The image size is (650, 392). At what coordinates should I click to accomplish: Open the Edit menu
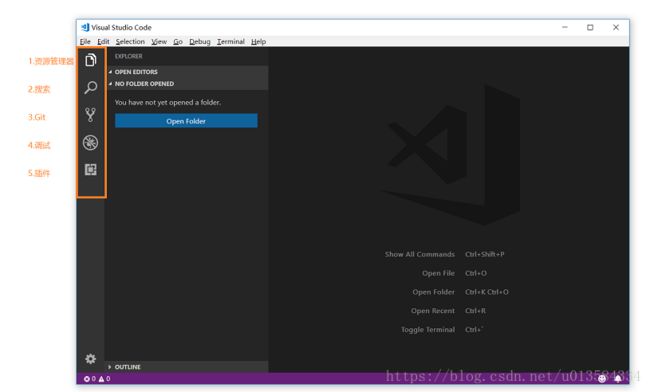pyautogui.click(x=103, y=41)
